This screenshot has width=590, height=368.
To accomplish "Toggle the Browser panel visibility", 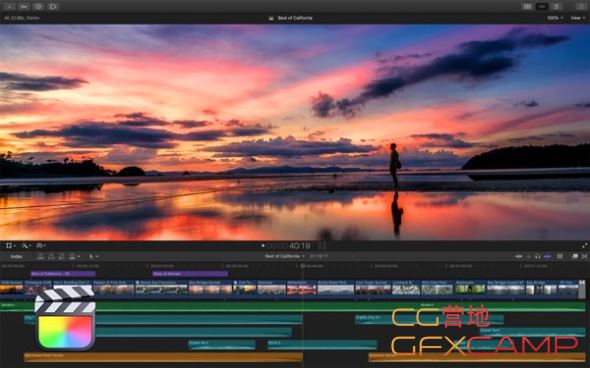I will pos(528,6).
